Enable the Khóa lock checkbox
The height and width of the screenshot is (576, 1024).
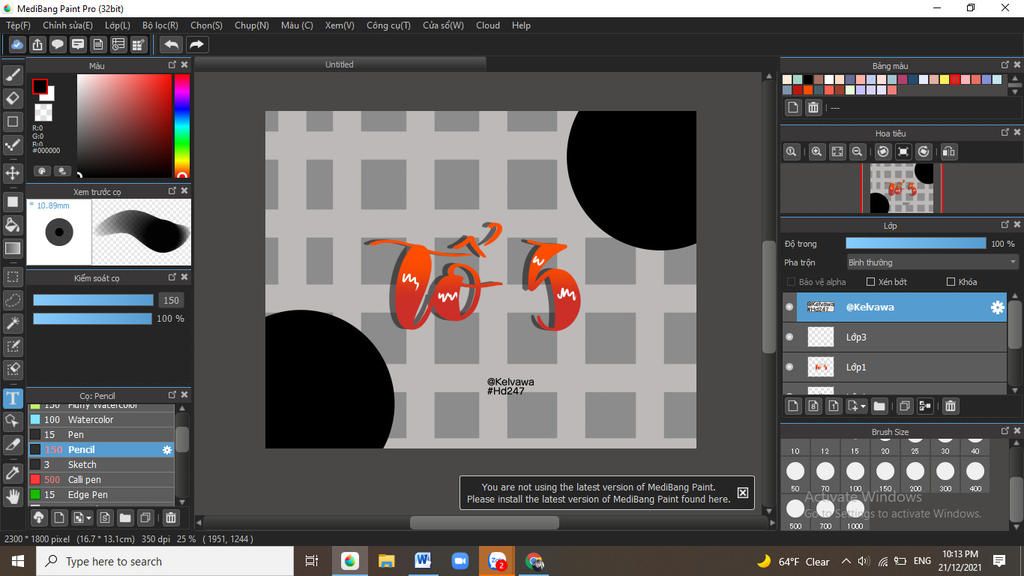[951, 282]
